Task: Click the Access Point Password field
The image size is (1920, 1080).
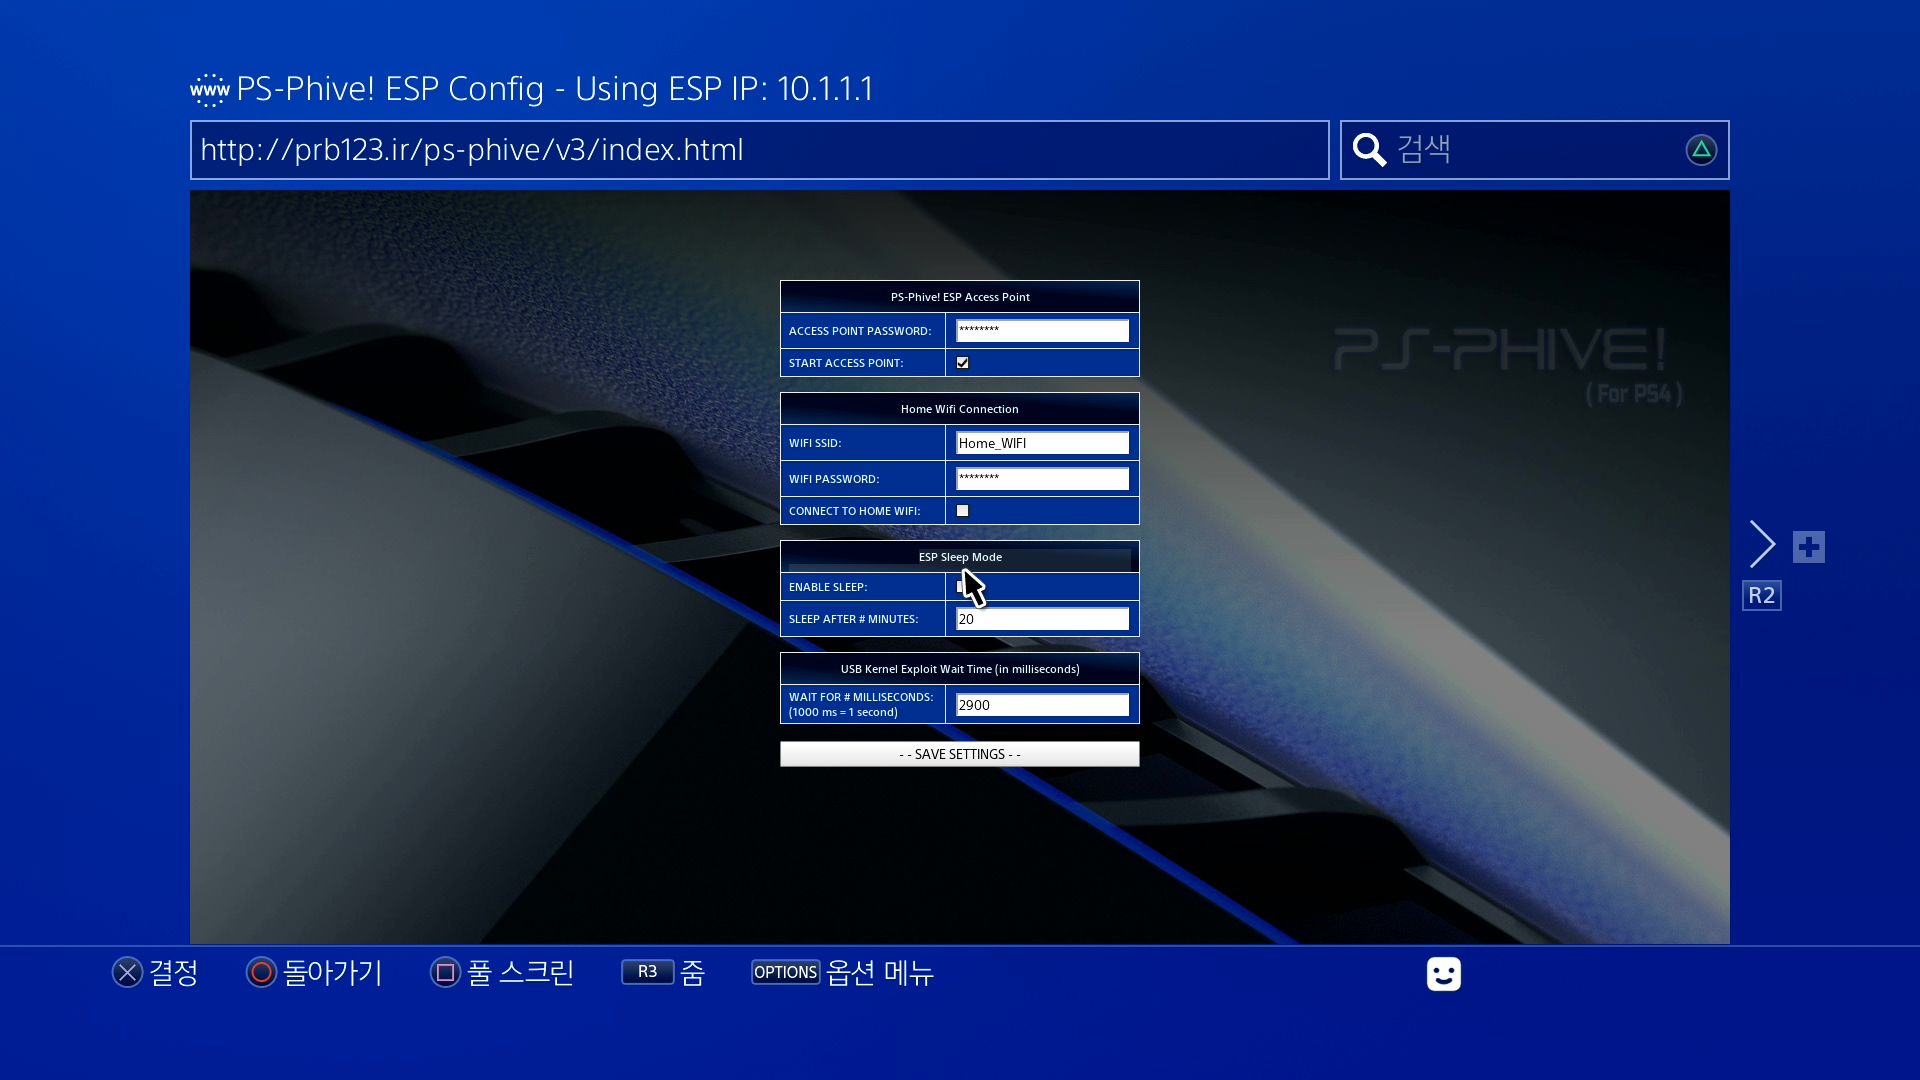Action: 1043,331
